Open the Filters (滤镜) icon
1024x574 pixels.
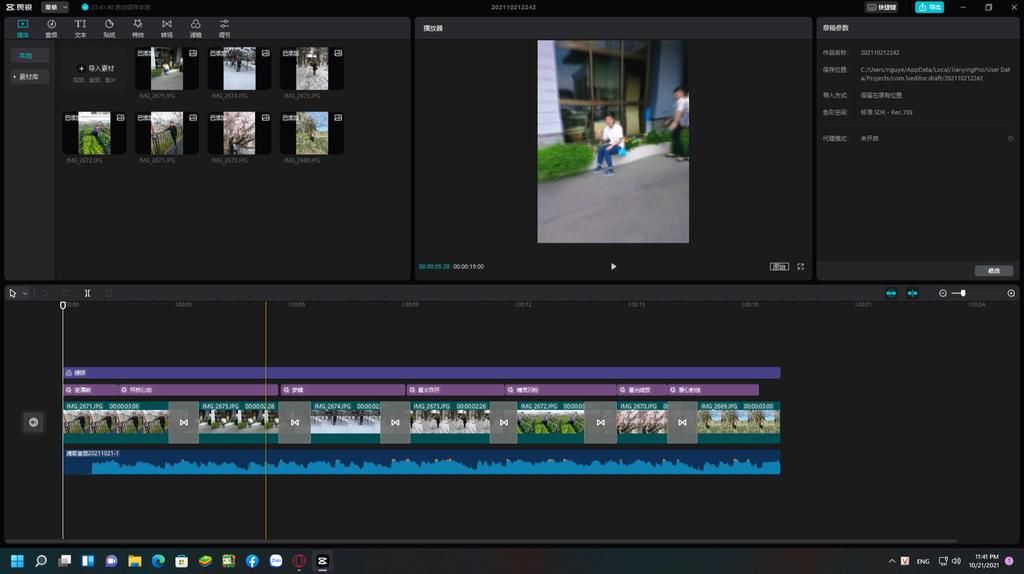click(x=196, y=27)
